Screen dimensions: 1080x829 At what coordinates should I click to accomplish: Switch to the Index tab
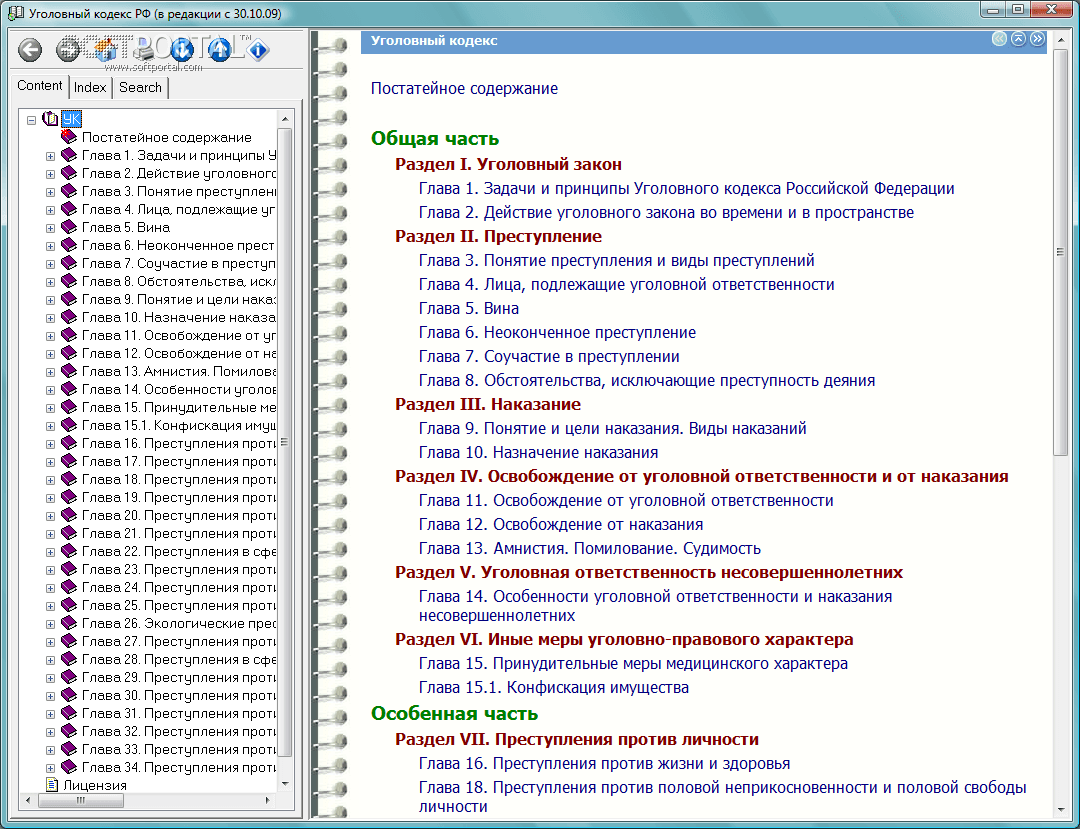click(x=90, y=87)
